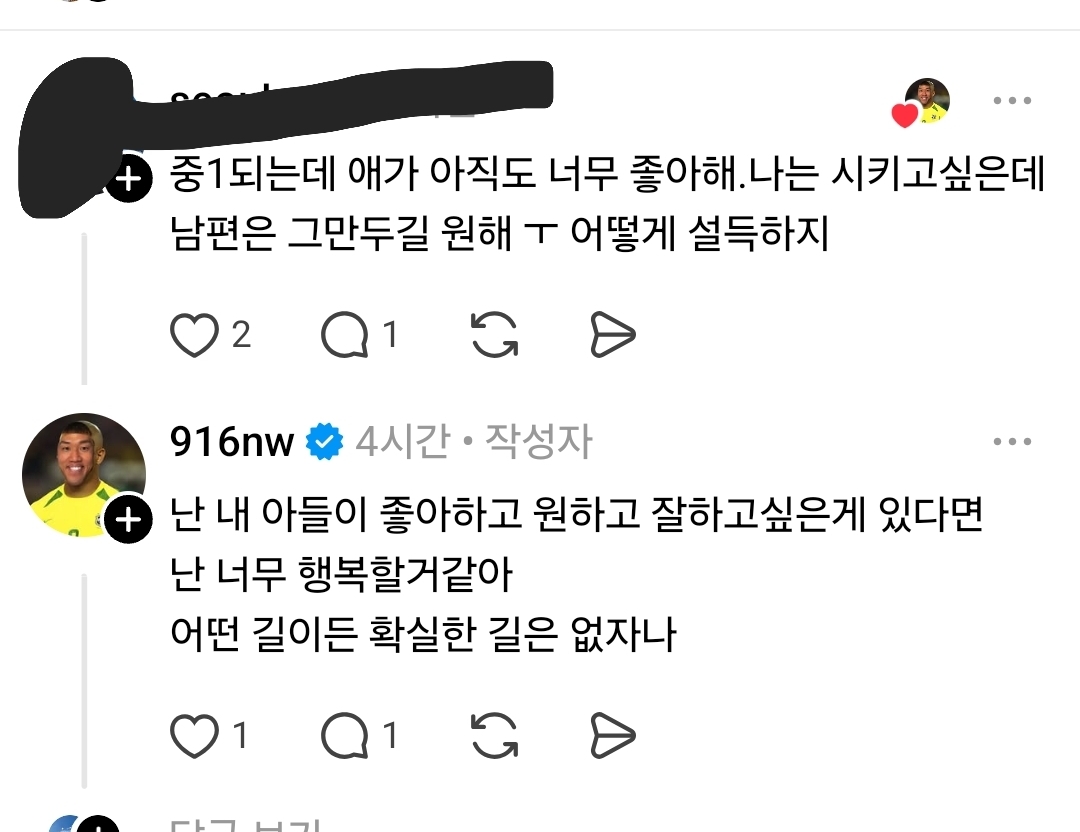This screenshot has height=832, width=1080.
Task: Like the 916nw reply
Action: (194, 736)
